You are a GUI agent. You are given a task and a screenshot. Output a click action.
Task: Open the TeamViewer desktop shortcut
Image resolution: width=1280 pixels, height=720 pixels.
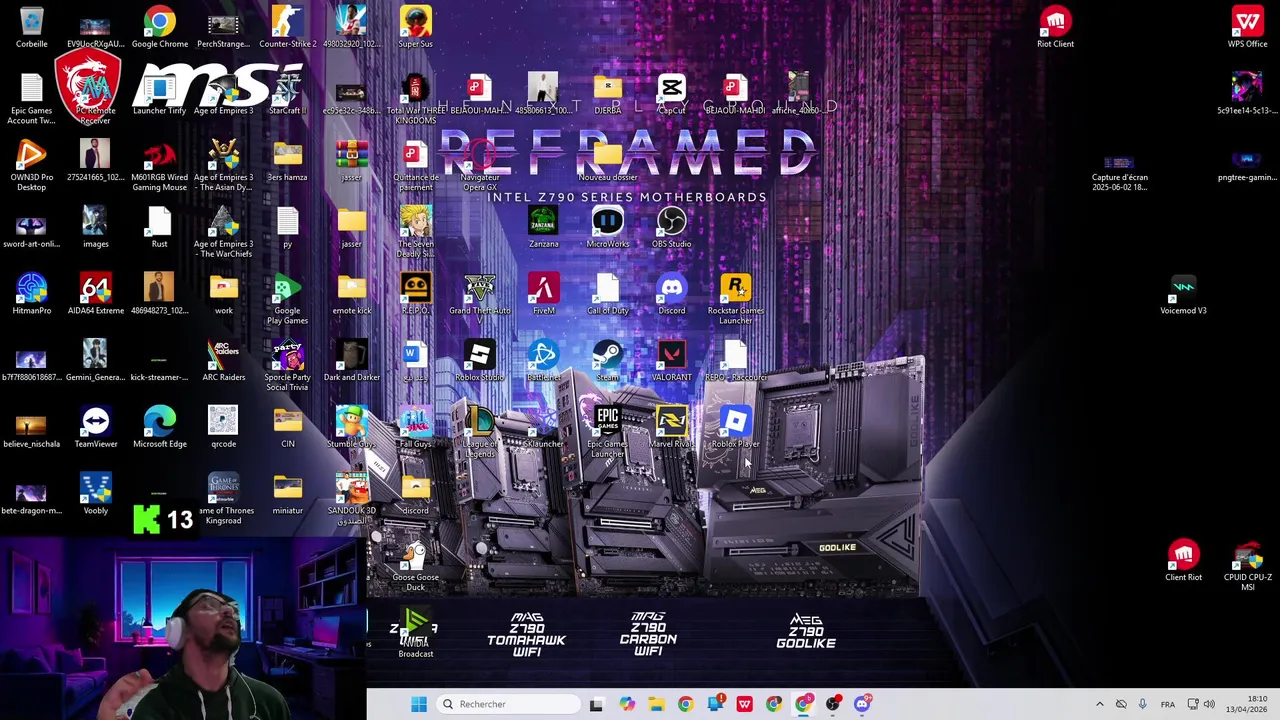(x=95, y=428)
